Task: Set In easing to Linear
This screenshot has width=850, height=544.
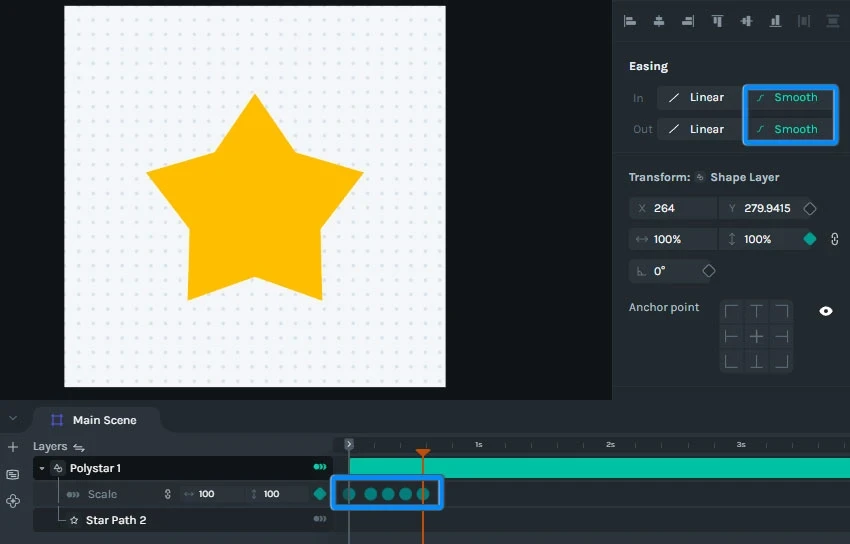Action: click(699, 98)
